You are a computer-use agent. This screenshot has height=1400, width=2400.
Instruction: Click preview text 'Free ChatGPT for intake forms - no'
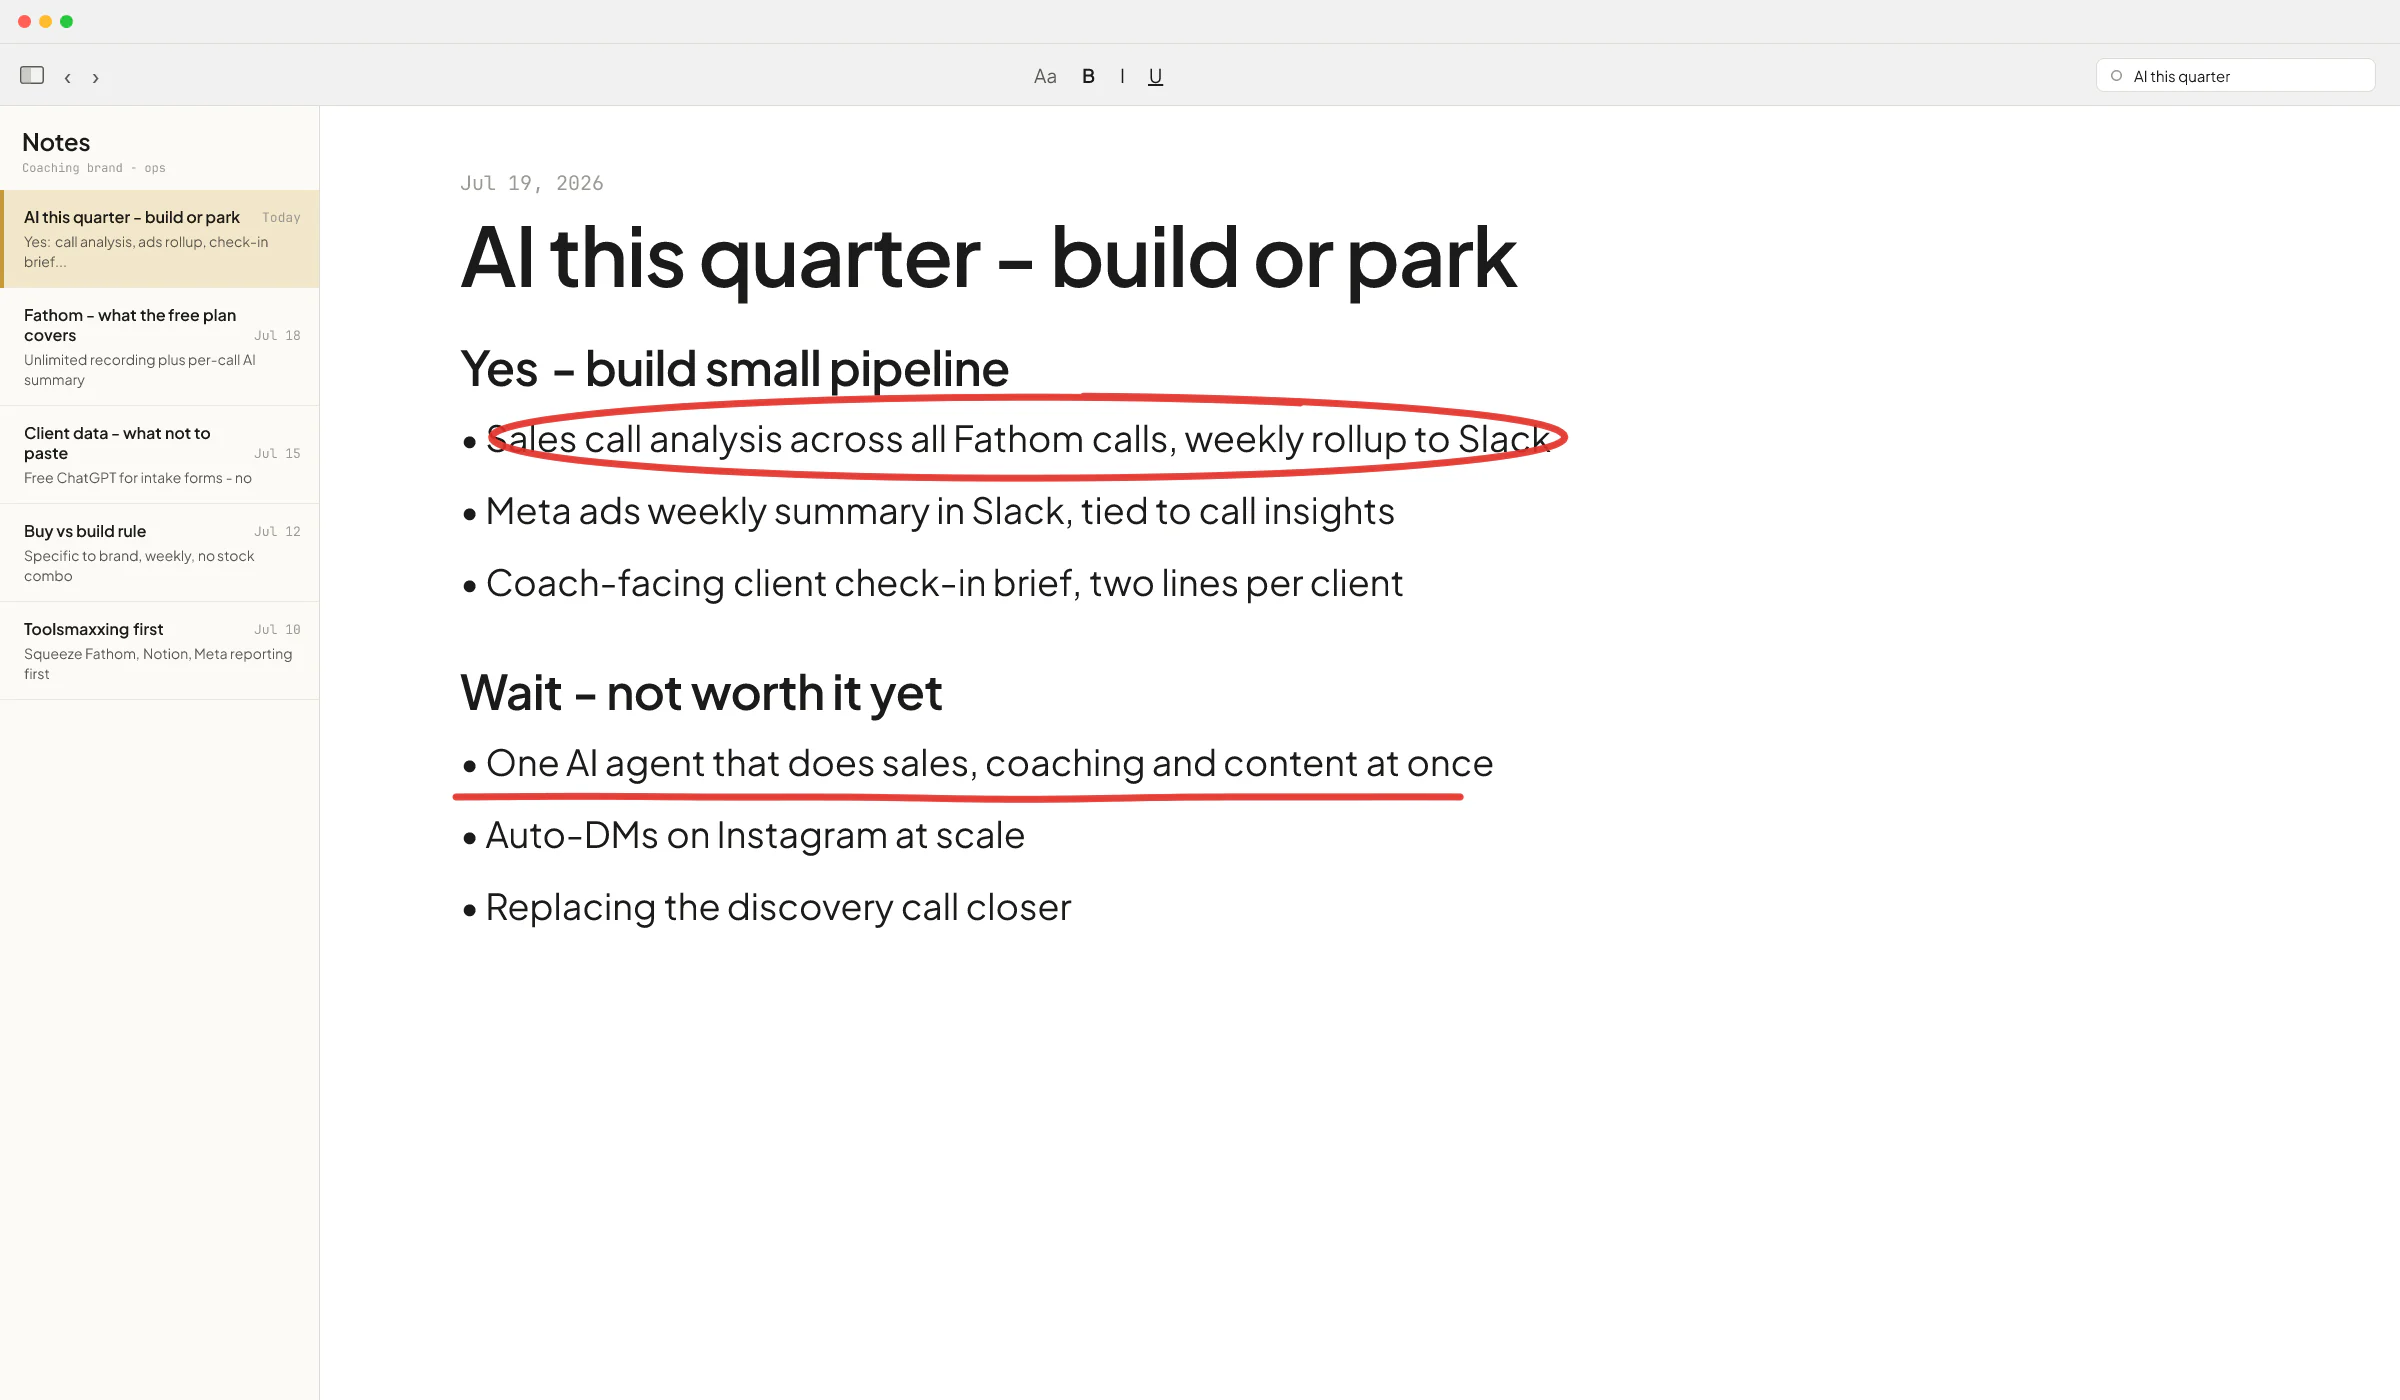pos(138,478)
